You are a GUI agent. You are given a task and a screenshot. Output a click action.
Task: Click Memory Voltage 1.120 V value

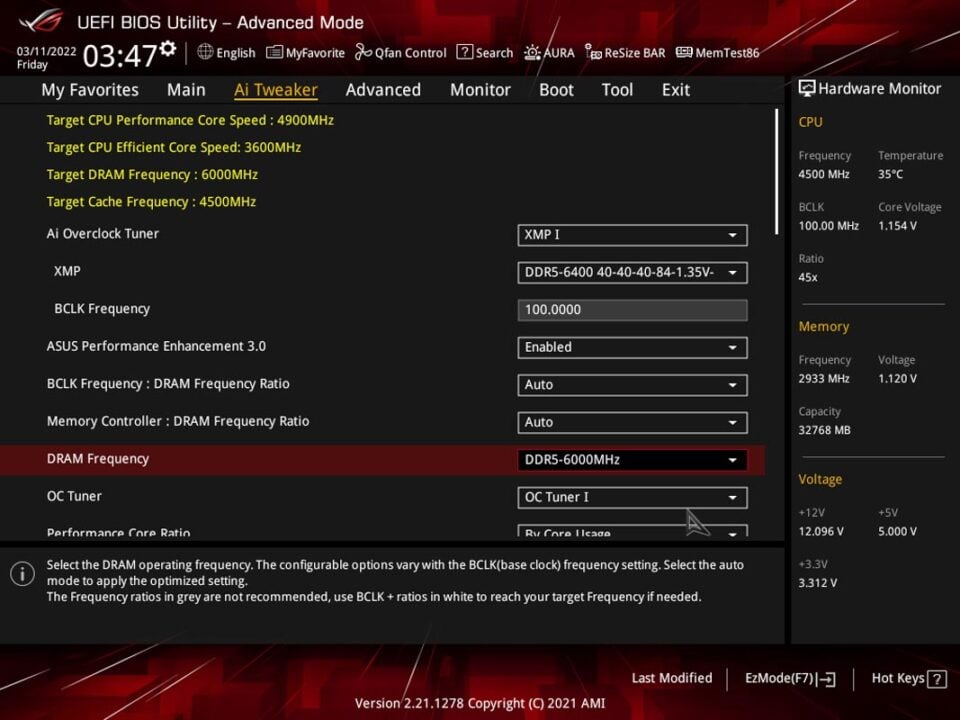click(x=897, y=379)
